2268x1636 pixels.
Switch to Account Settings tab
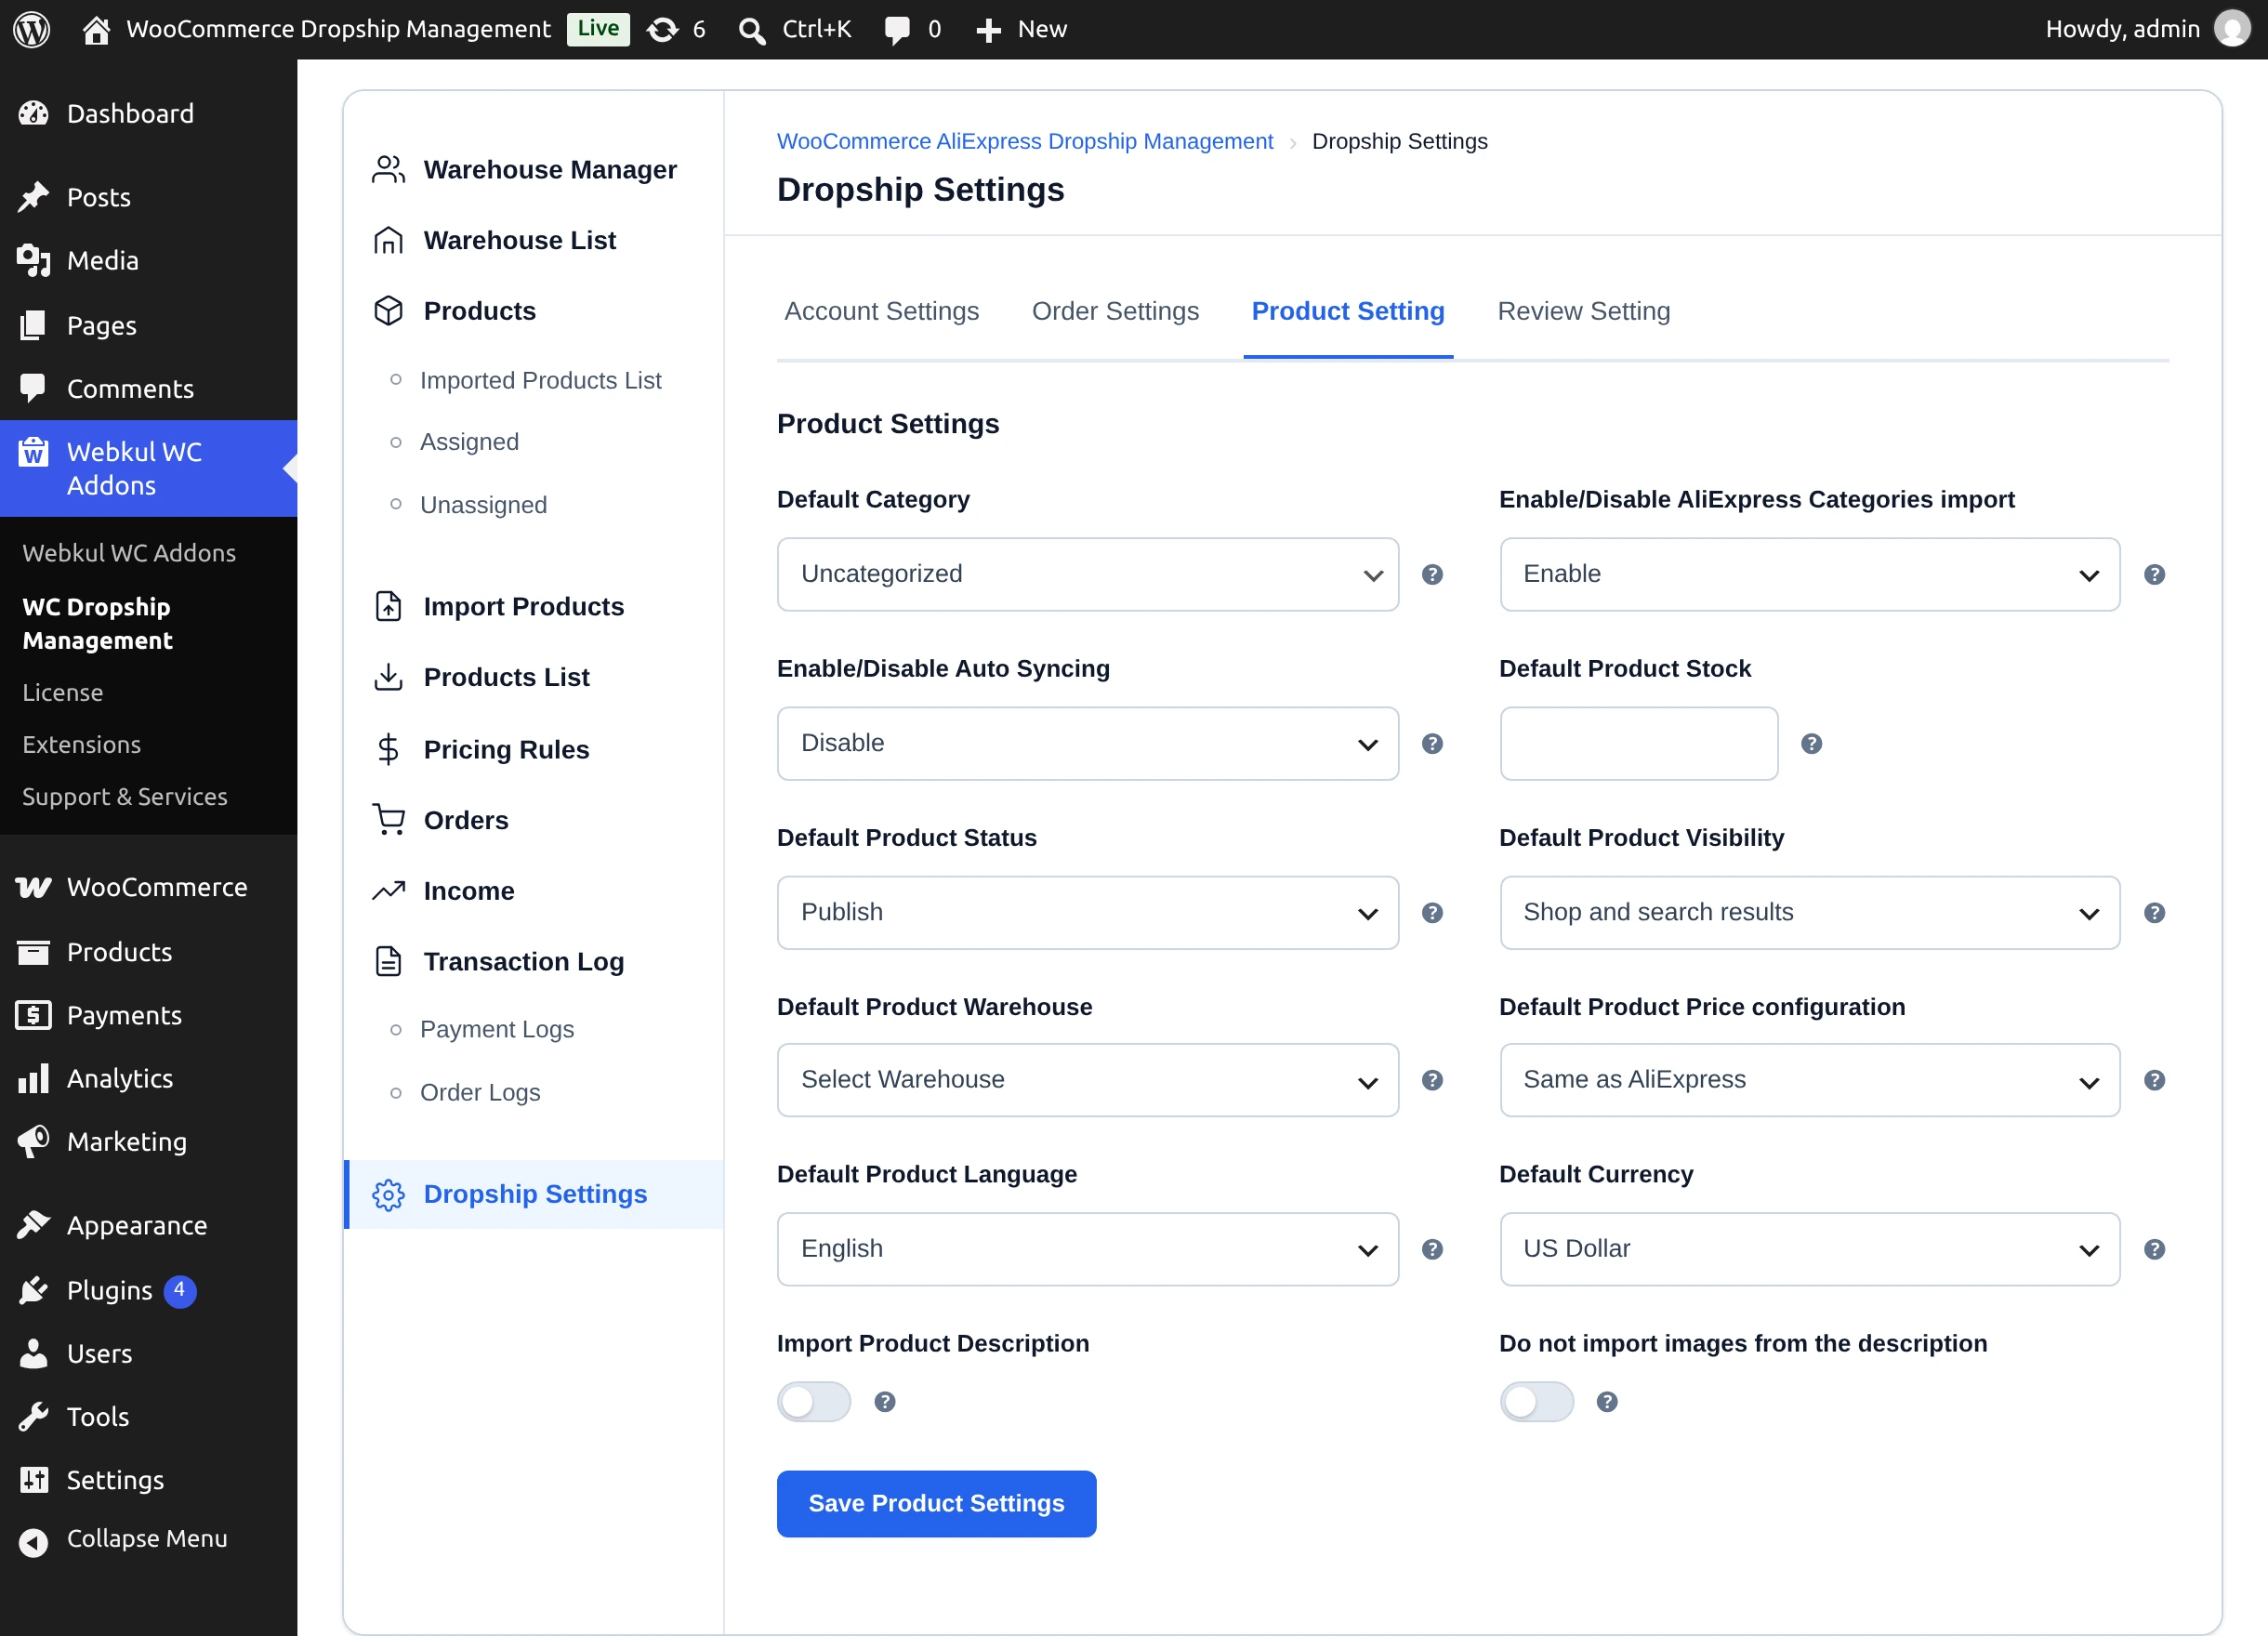tap(881, 311)
